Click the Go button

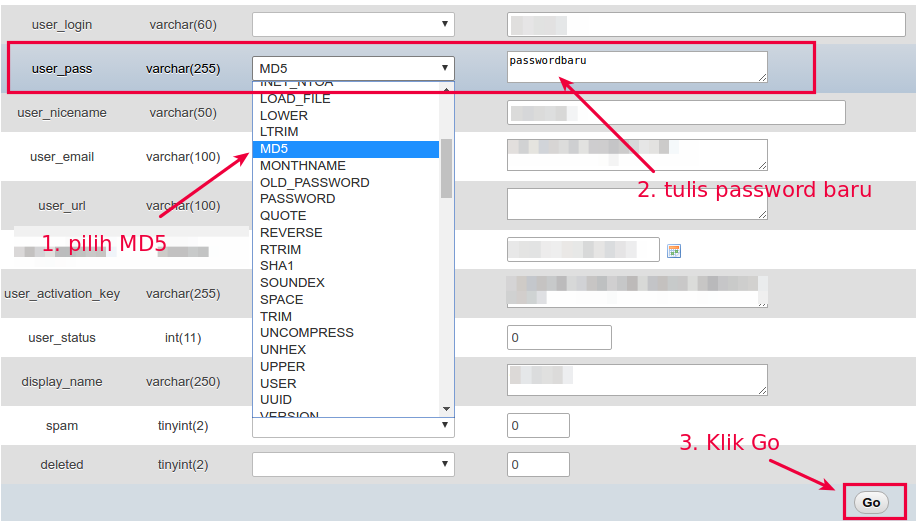[871, 502]
